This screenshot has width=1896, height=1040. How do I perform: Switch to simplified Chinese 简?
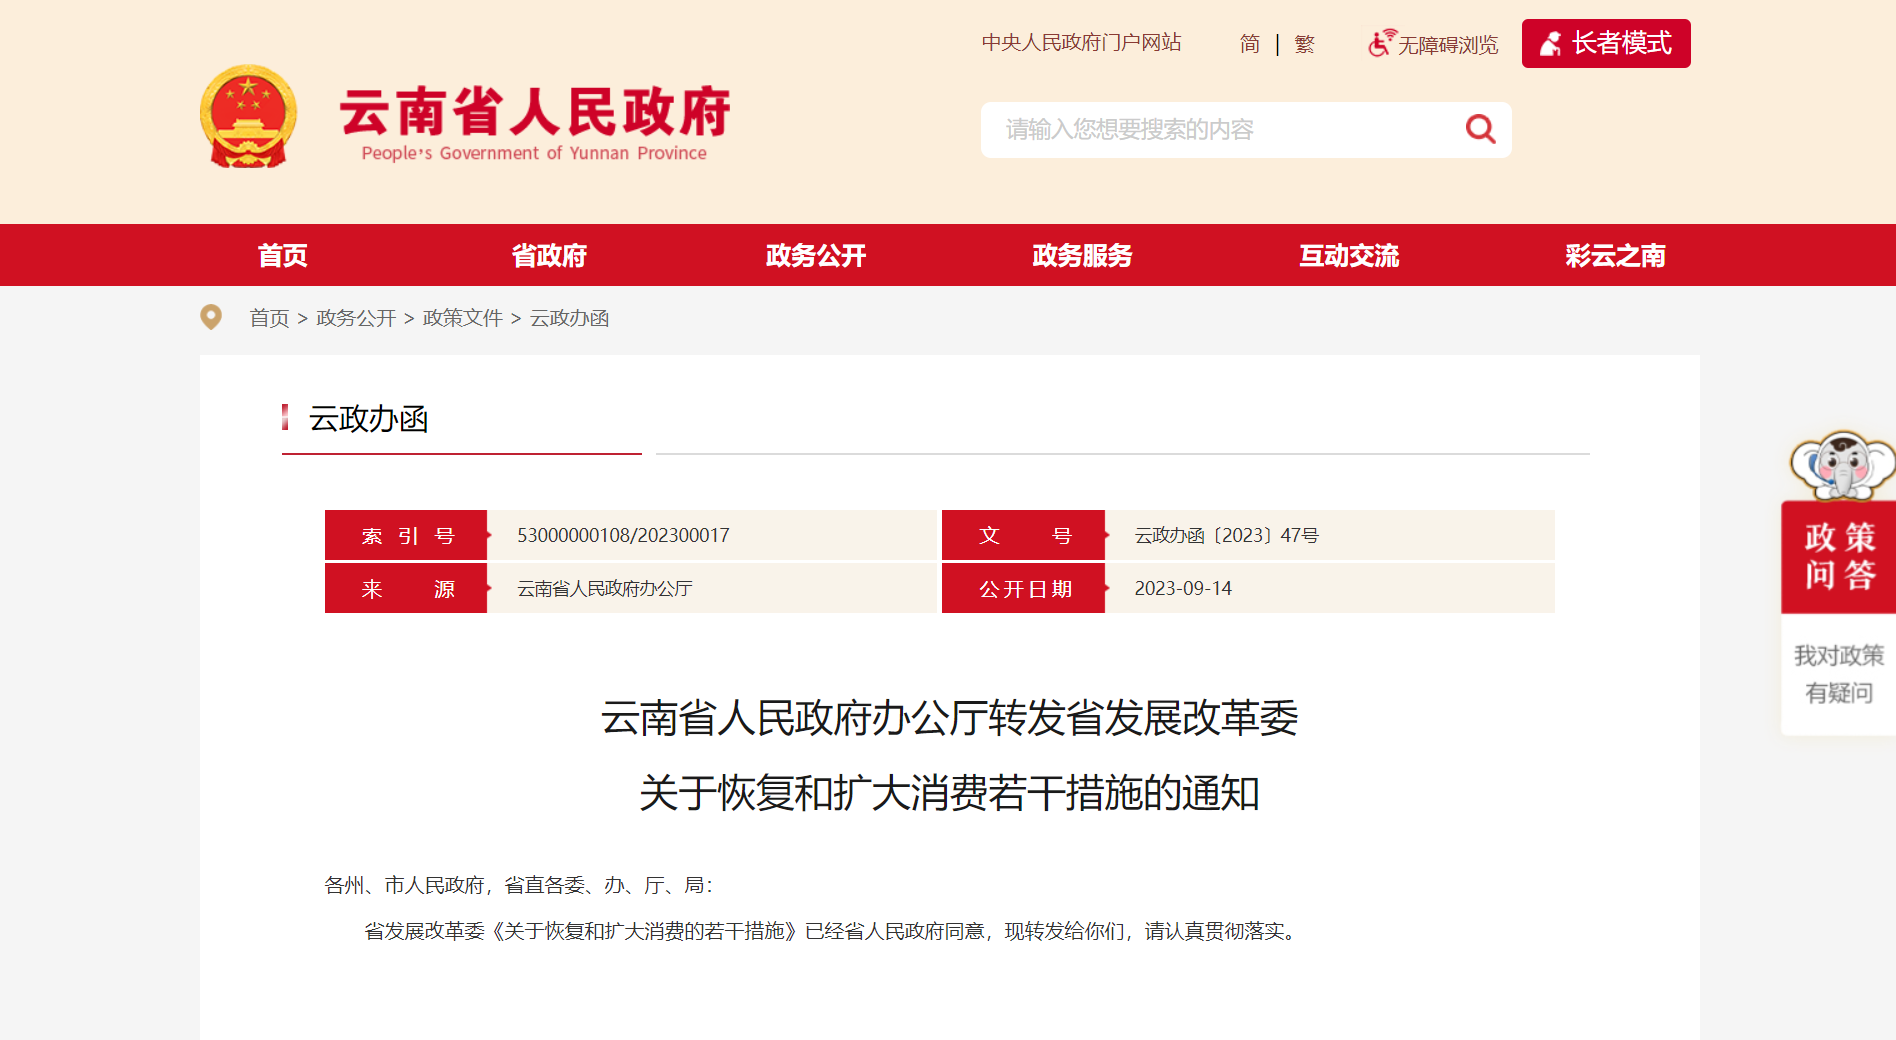pos(1249,44)
